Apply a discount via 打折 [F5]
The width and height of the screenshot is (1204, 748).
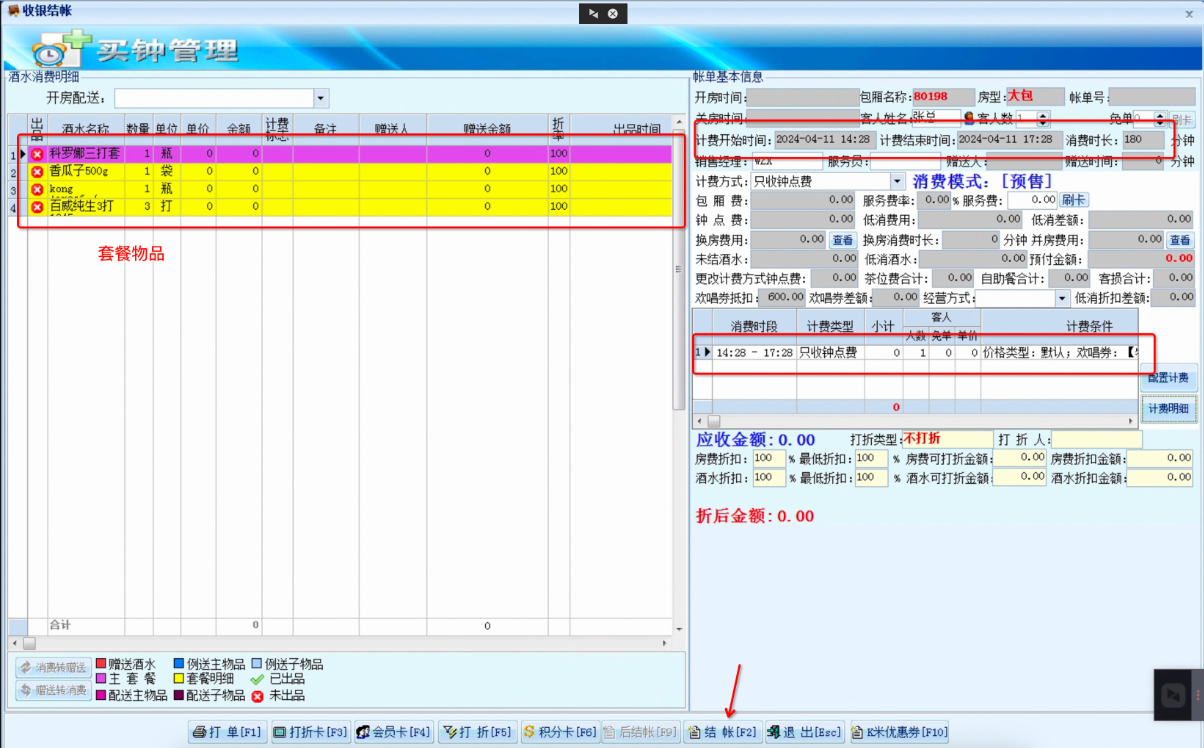(477, 732)
